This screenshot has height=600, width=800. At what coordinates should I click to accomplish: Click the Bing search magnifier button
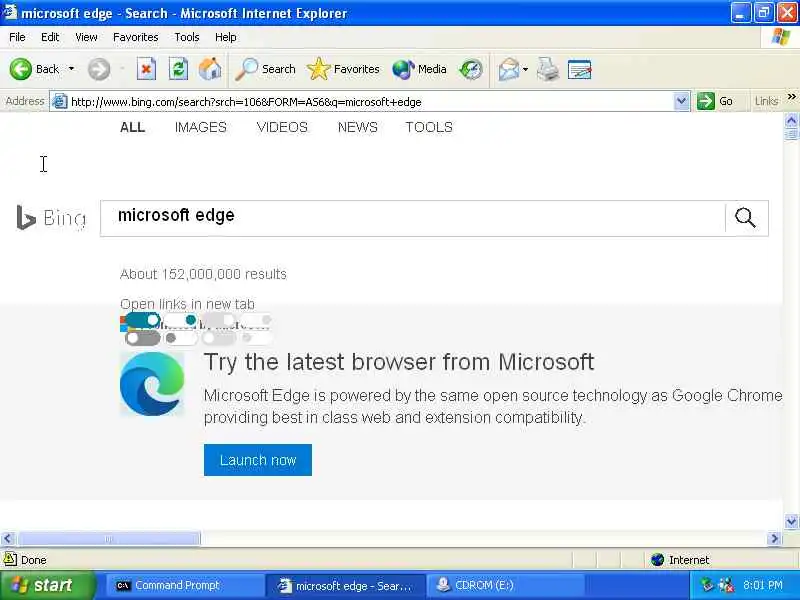tap(745, 218)
